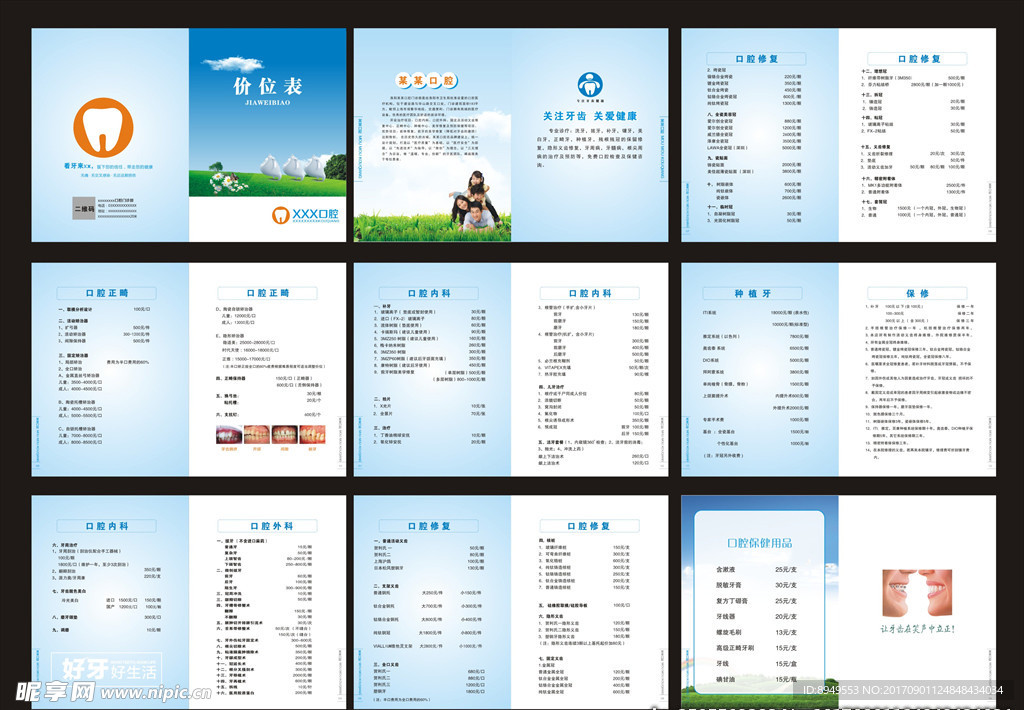Click the 高级正畸牙刷 product row
Screen dimensions: 1024x710
coord(756,648)
